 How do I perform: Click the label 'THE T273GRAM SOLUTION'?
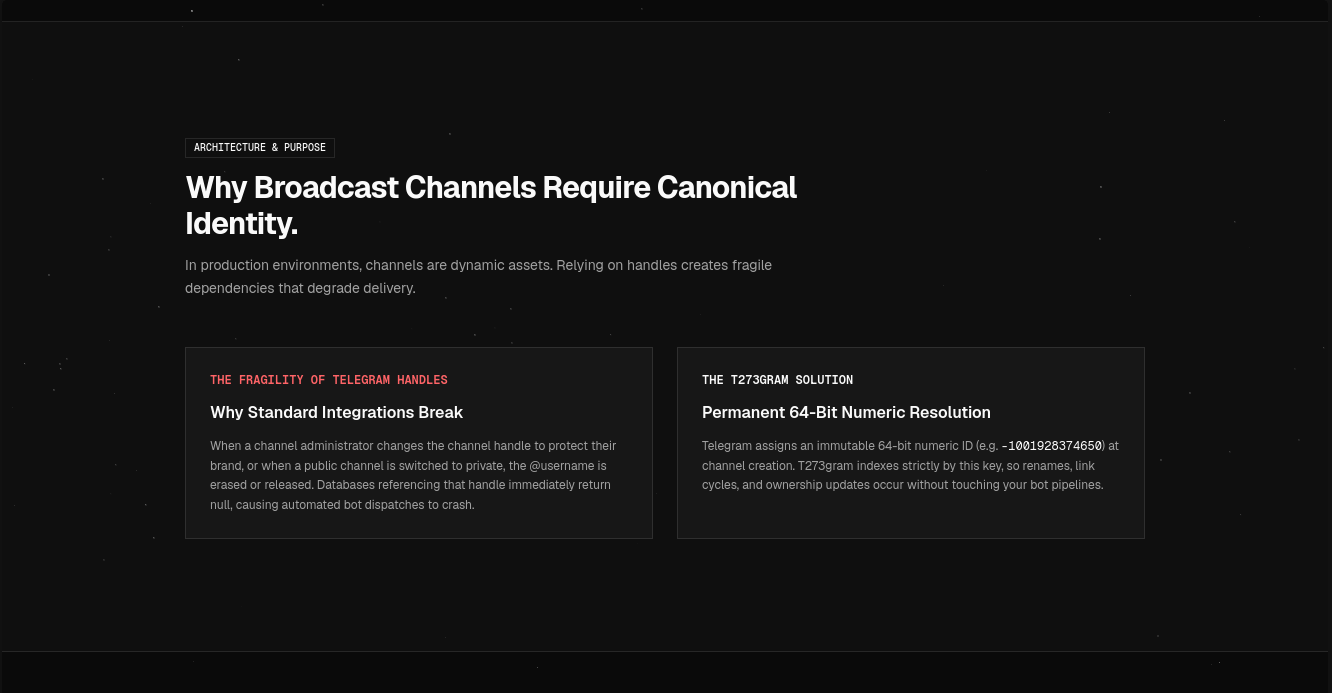point(778,380)
